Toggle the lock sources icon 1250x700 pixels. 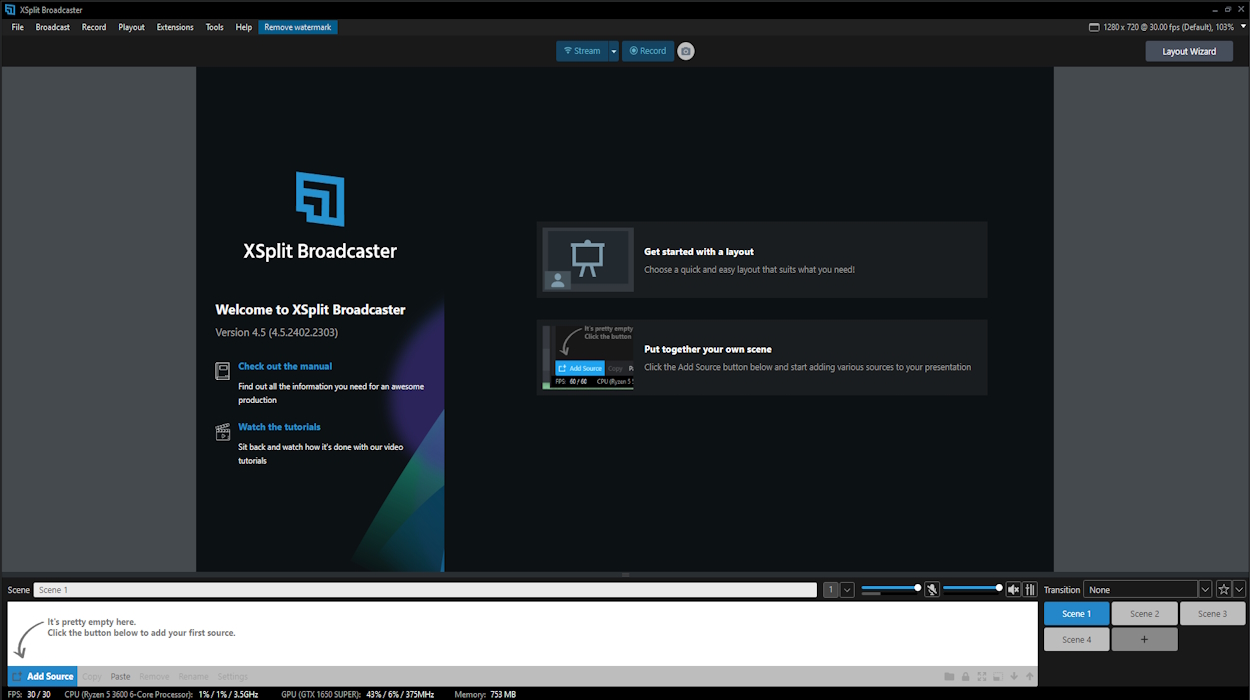click(965, 676)
